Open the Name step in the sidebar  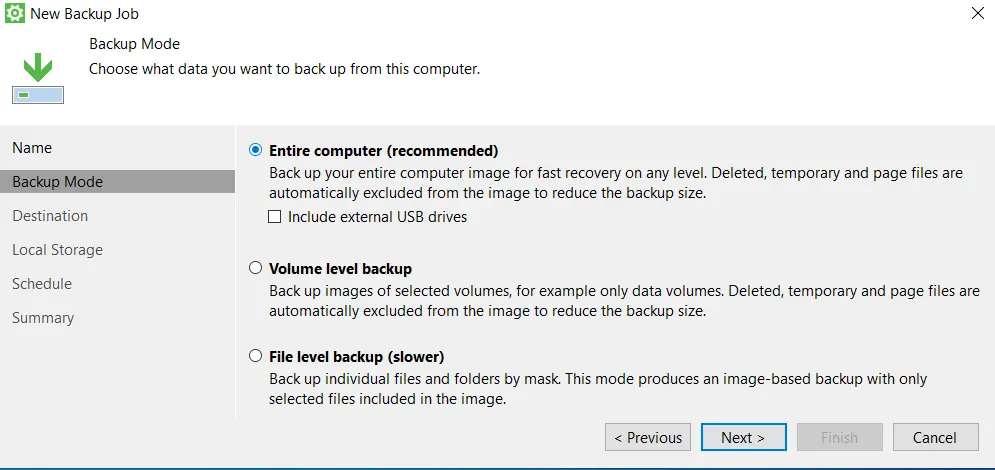point(32,148)
